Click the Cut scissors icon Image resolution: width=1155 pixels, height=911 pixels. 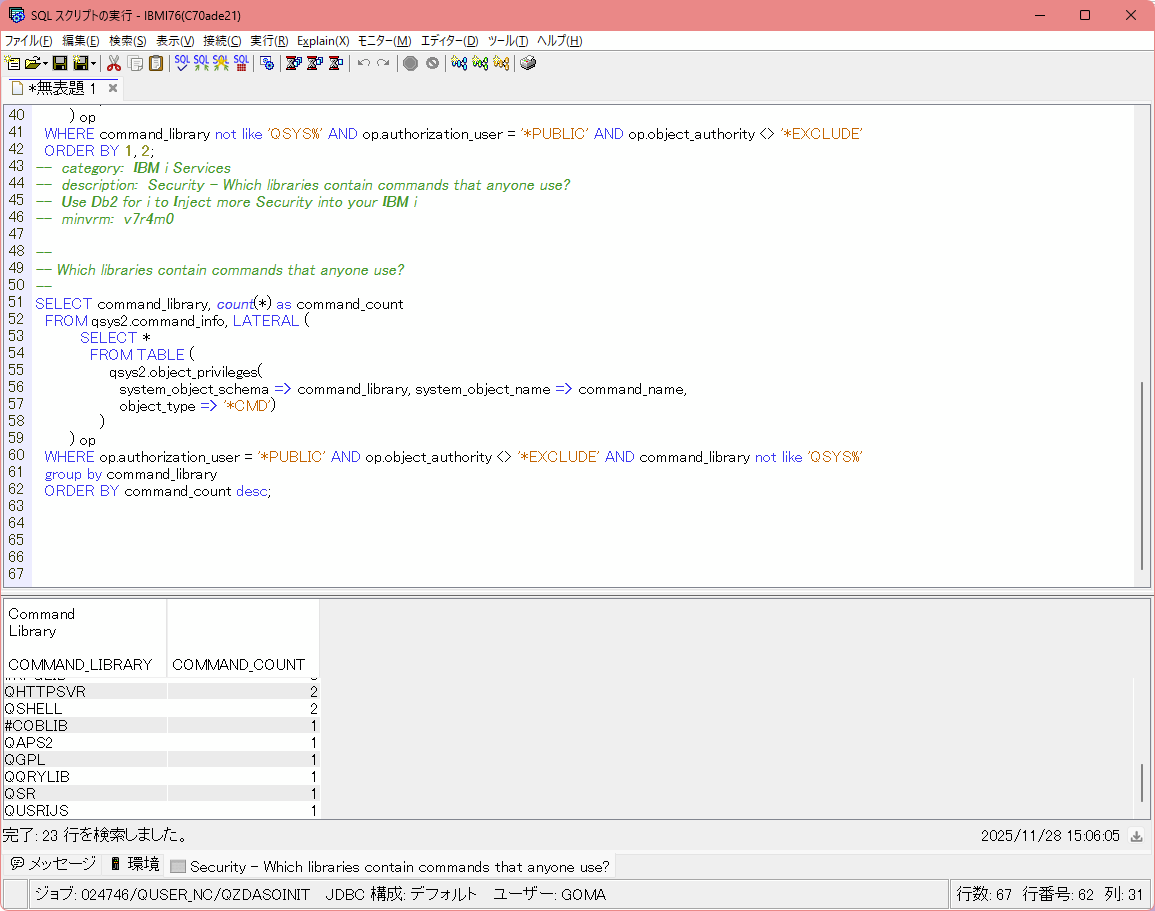pos(114,63)
